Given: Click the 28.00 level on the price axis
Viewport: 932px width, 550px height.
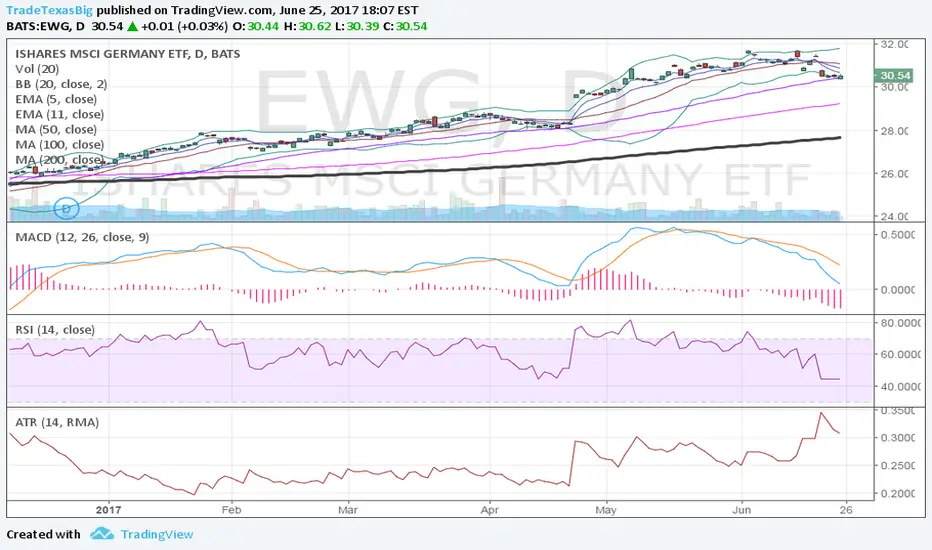Looking at the screenshot, I should 894,131.
